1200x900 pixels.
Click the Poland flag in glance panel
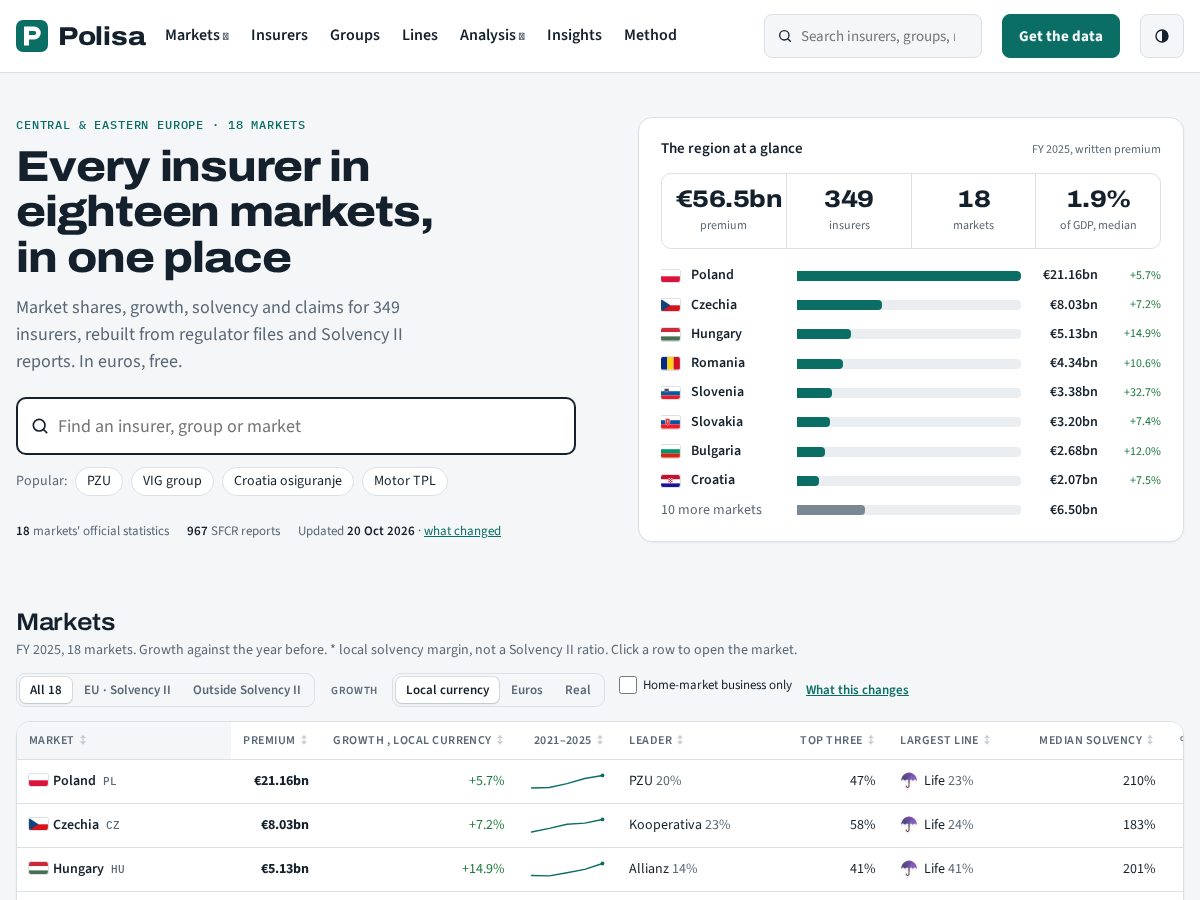point(670,275)
